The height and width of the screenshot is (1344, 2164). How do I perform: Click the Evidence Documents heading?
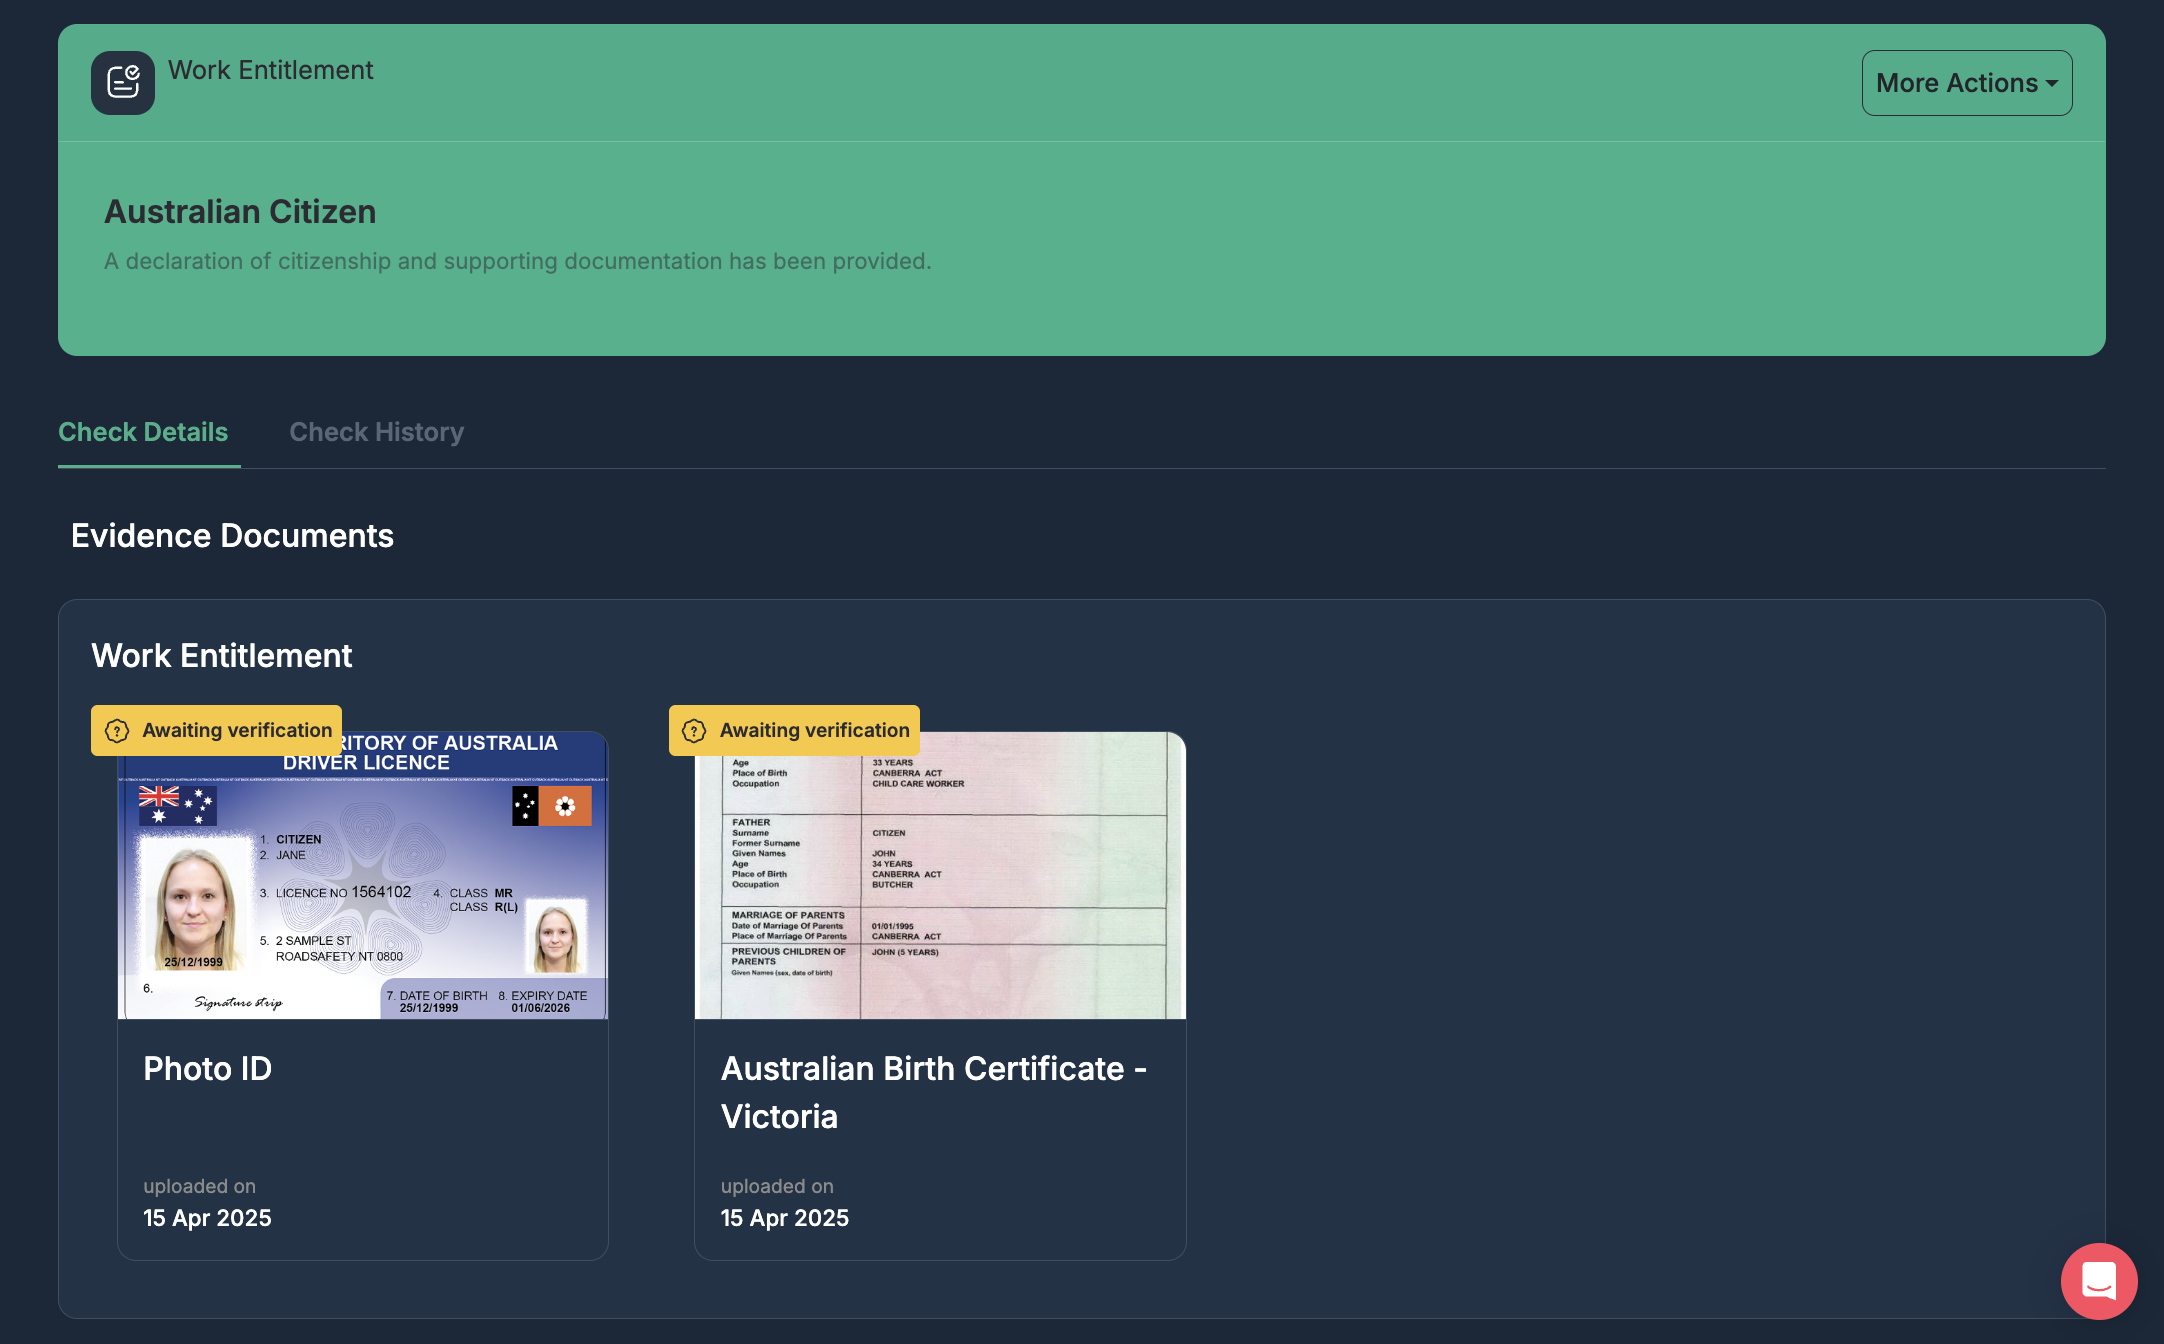click(x=232, y=536)
